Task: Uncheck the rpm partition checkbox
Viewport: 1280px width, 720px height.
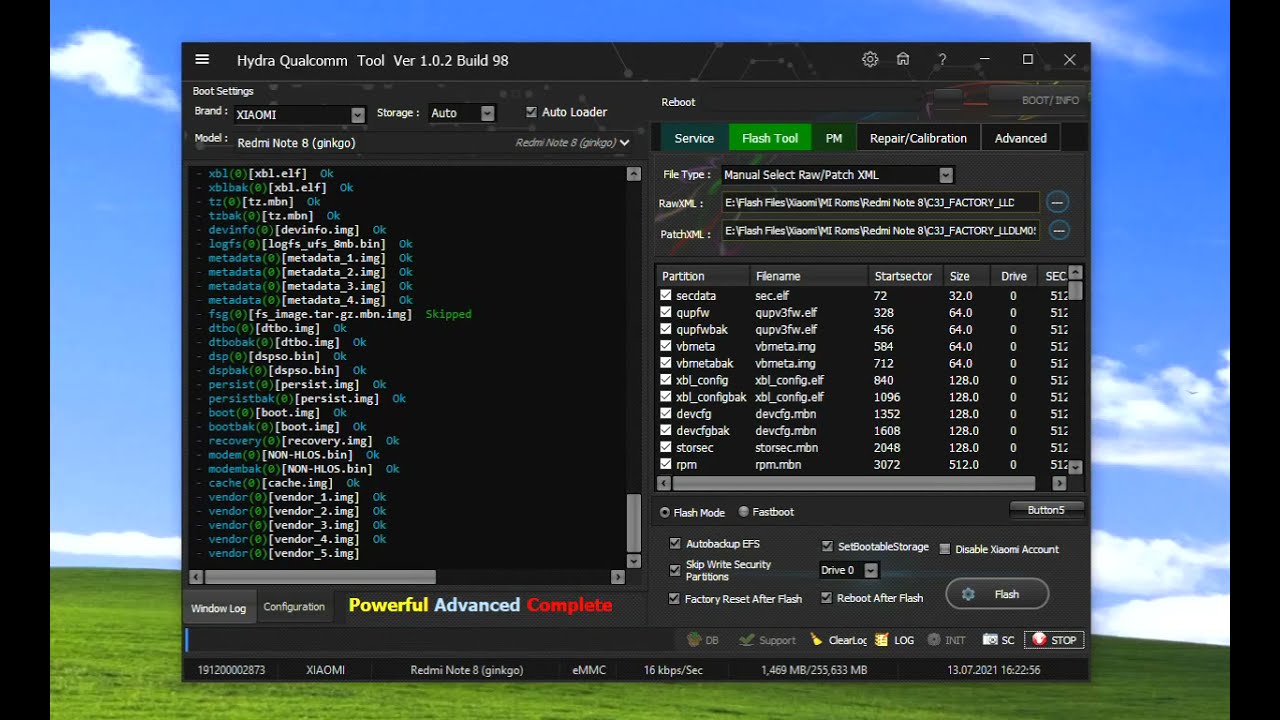Action: pos(666,465)
